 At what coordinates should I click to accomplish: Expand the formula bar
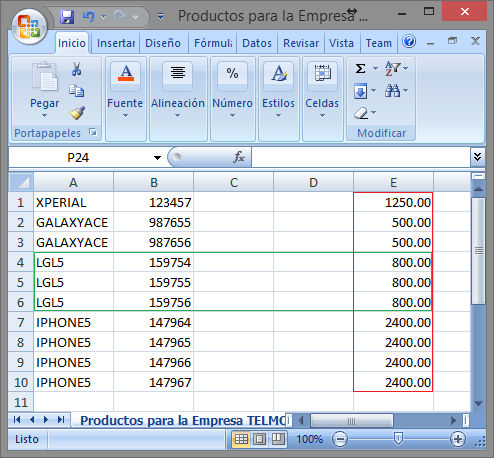tap(478, 157)
